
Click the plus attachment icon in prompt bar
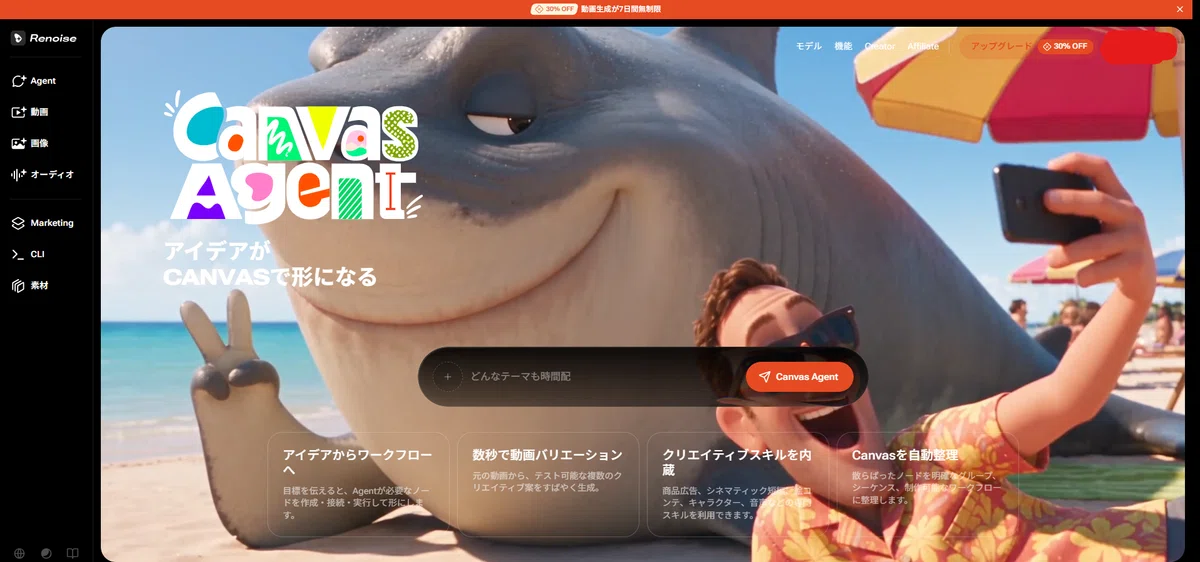447,377
